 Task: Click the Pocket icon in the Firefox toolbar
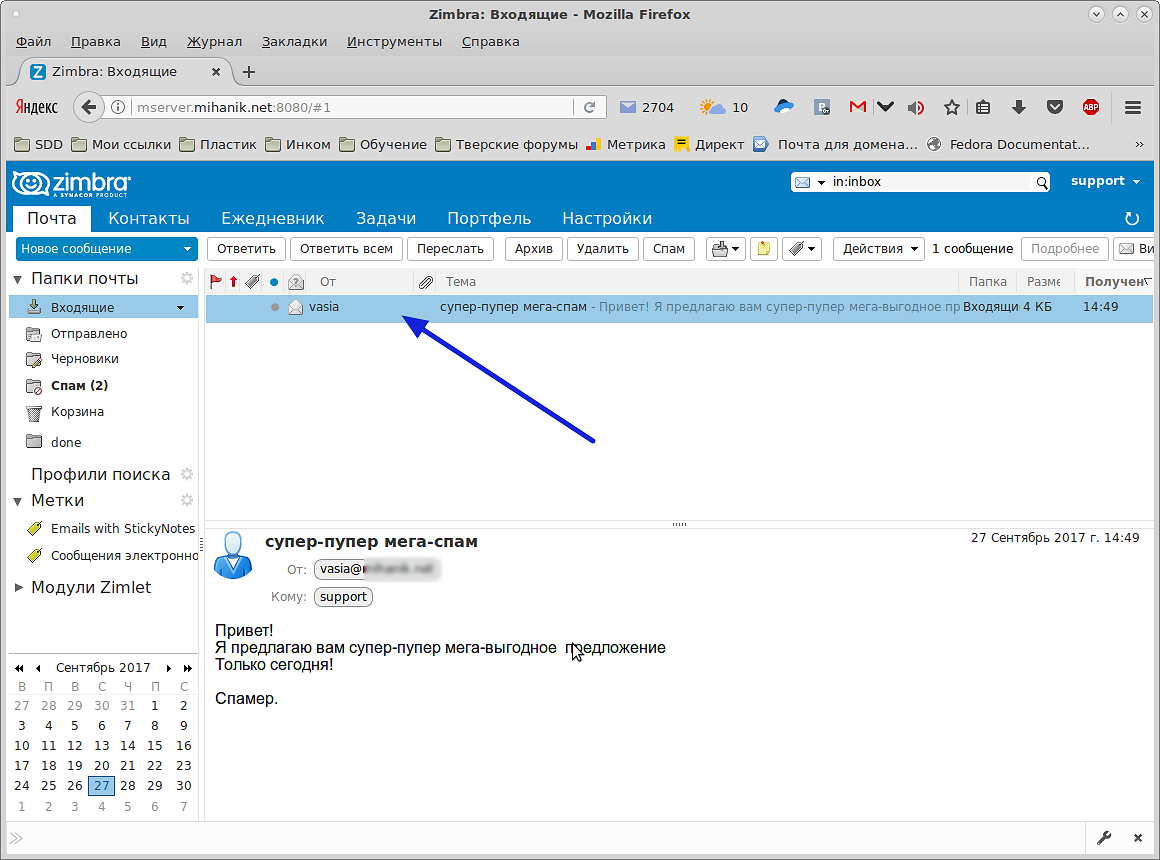tap(1055, 107)
